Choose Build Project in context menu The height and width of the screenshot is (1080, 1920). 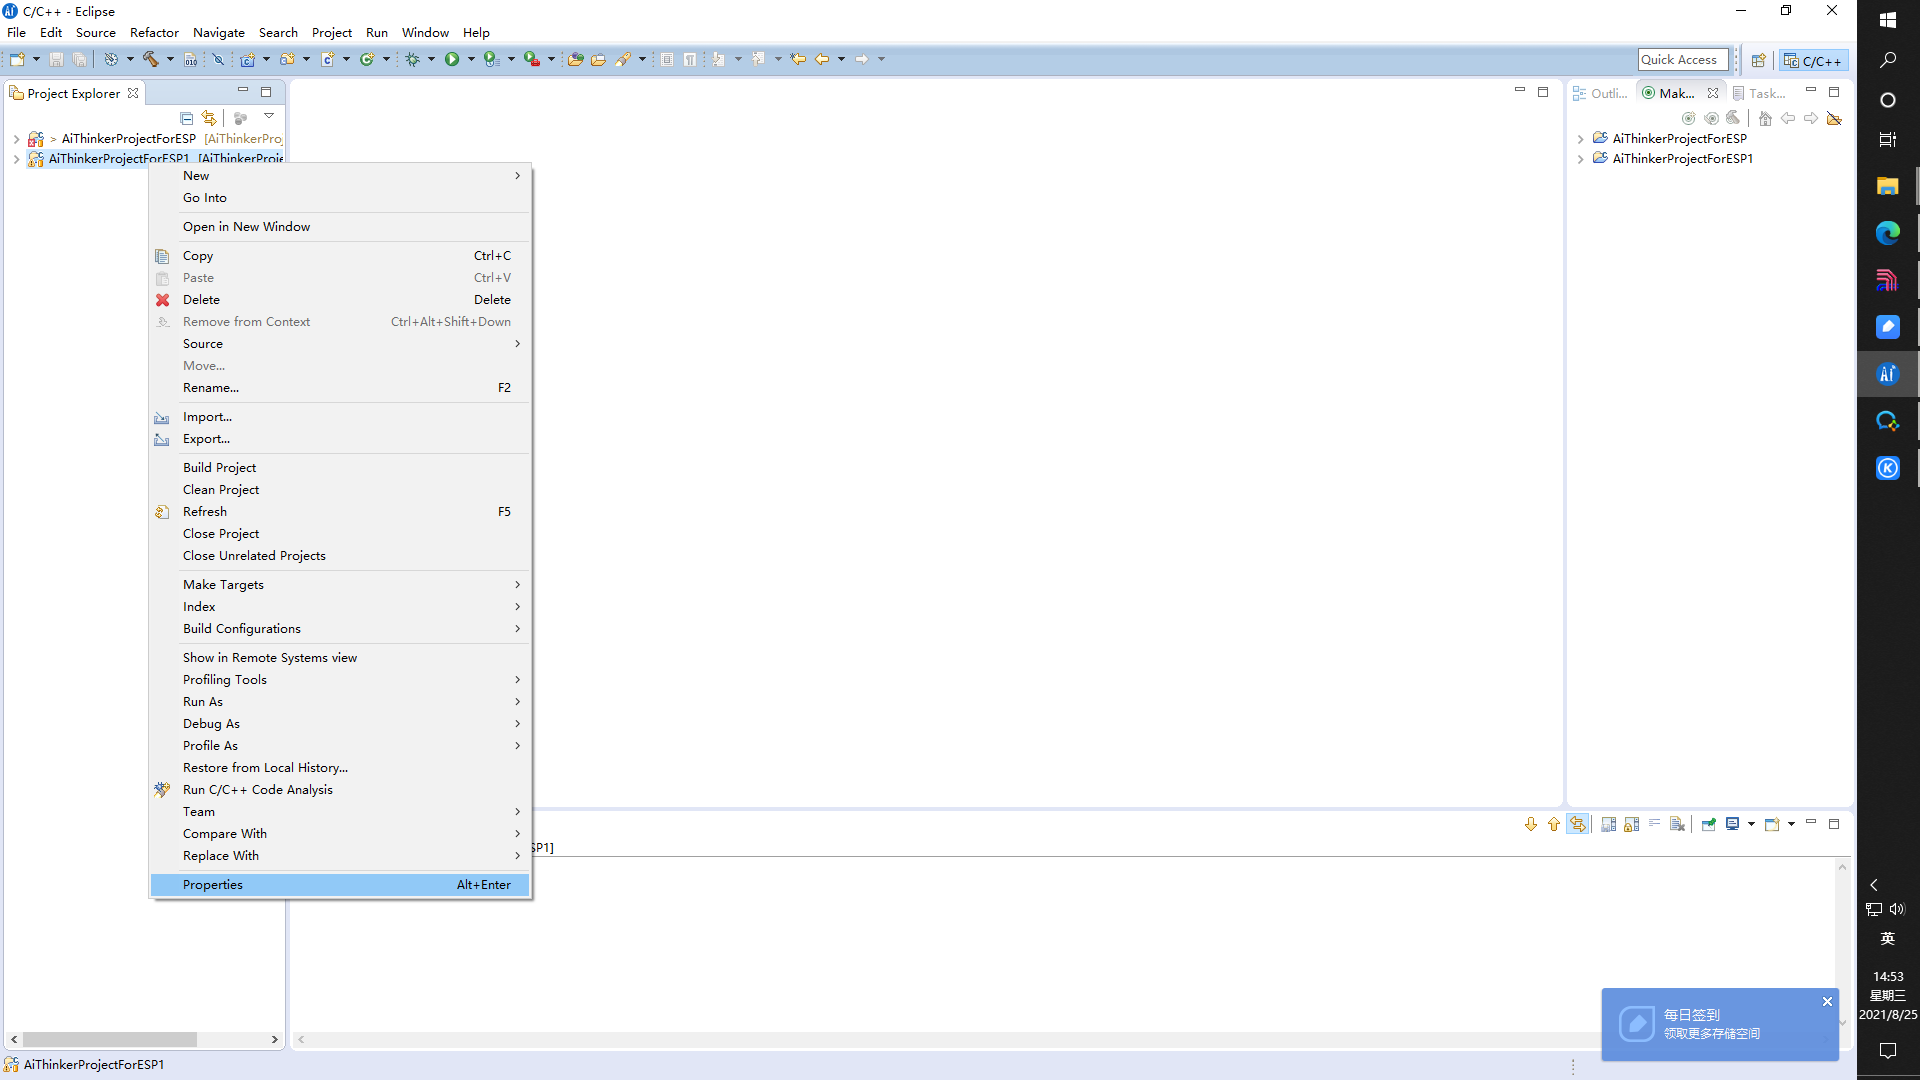(219, 468)
